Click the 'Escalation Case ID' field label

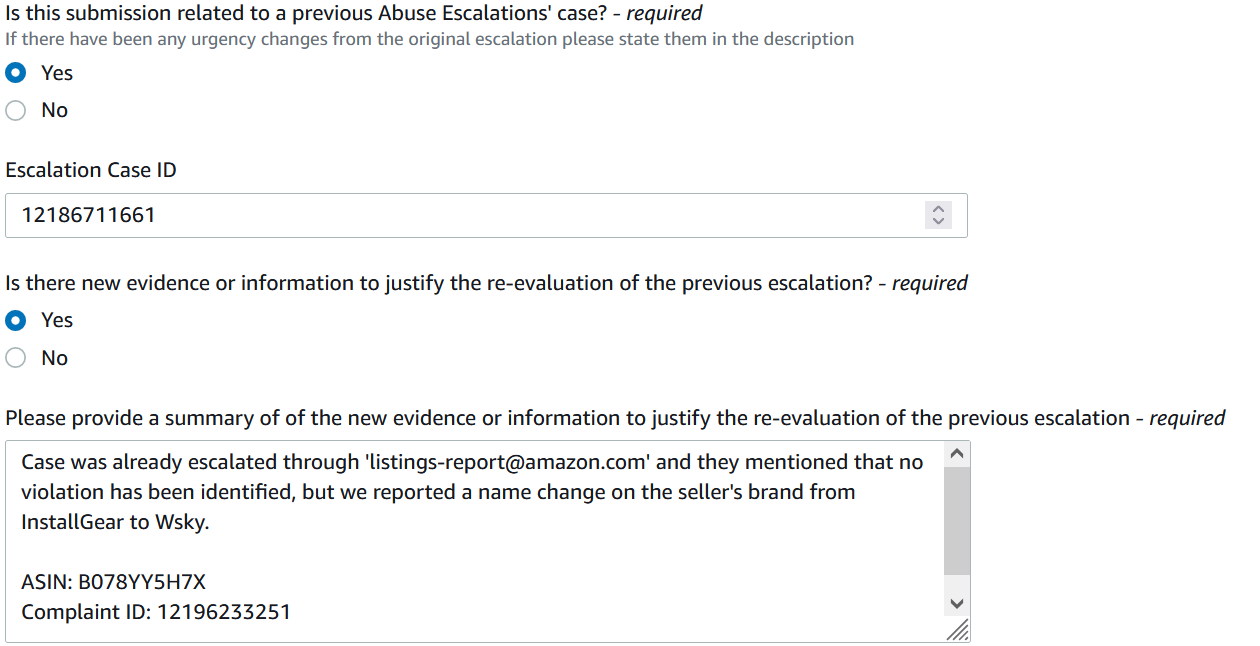tap(91, 170)
